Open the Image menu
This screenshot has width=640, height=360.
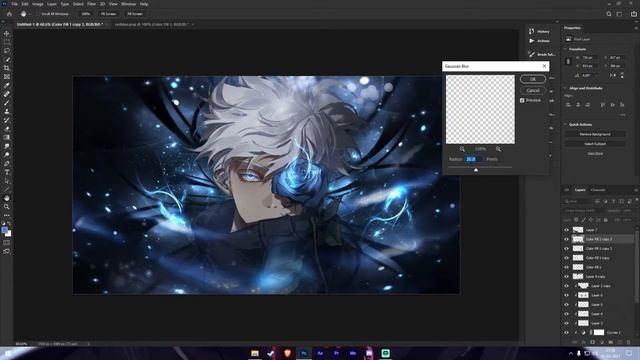click(x=37, y=4)
